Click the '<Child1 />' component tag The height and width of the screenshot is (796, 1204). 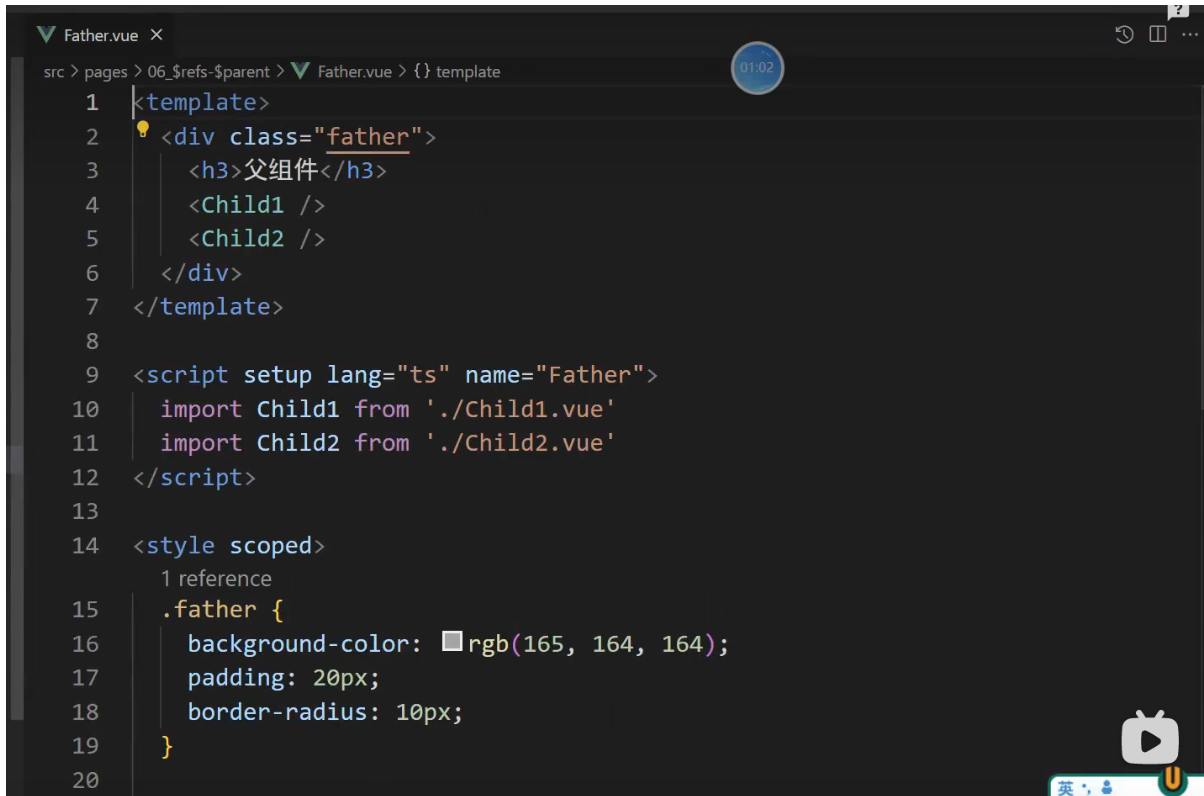pyautogui.click(x=257, y=205)
